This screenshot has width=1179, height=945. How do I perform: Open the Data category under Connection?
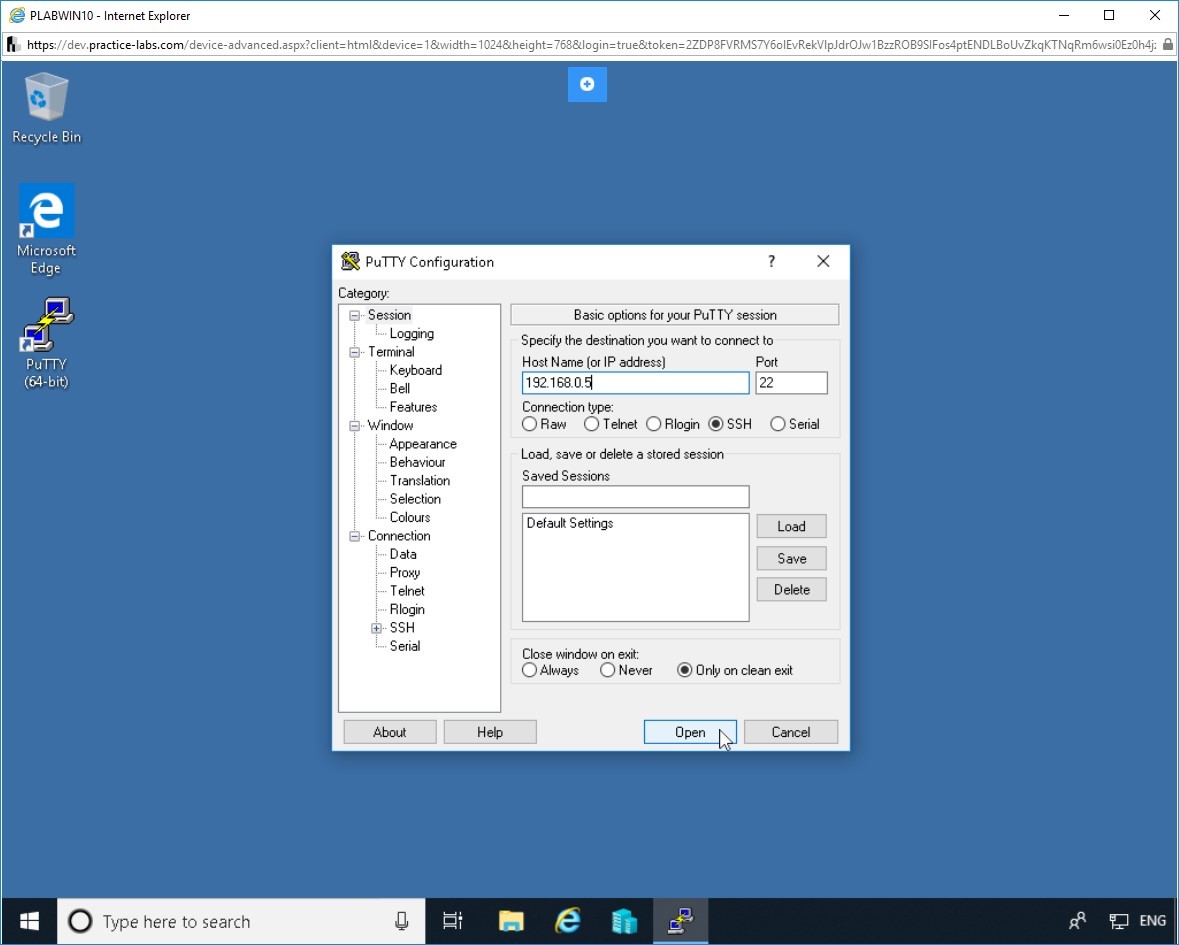point(403,554)
